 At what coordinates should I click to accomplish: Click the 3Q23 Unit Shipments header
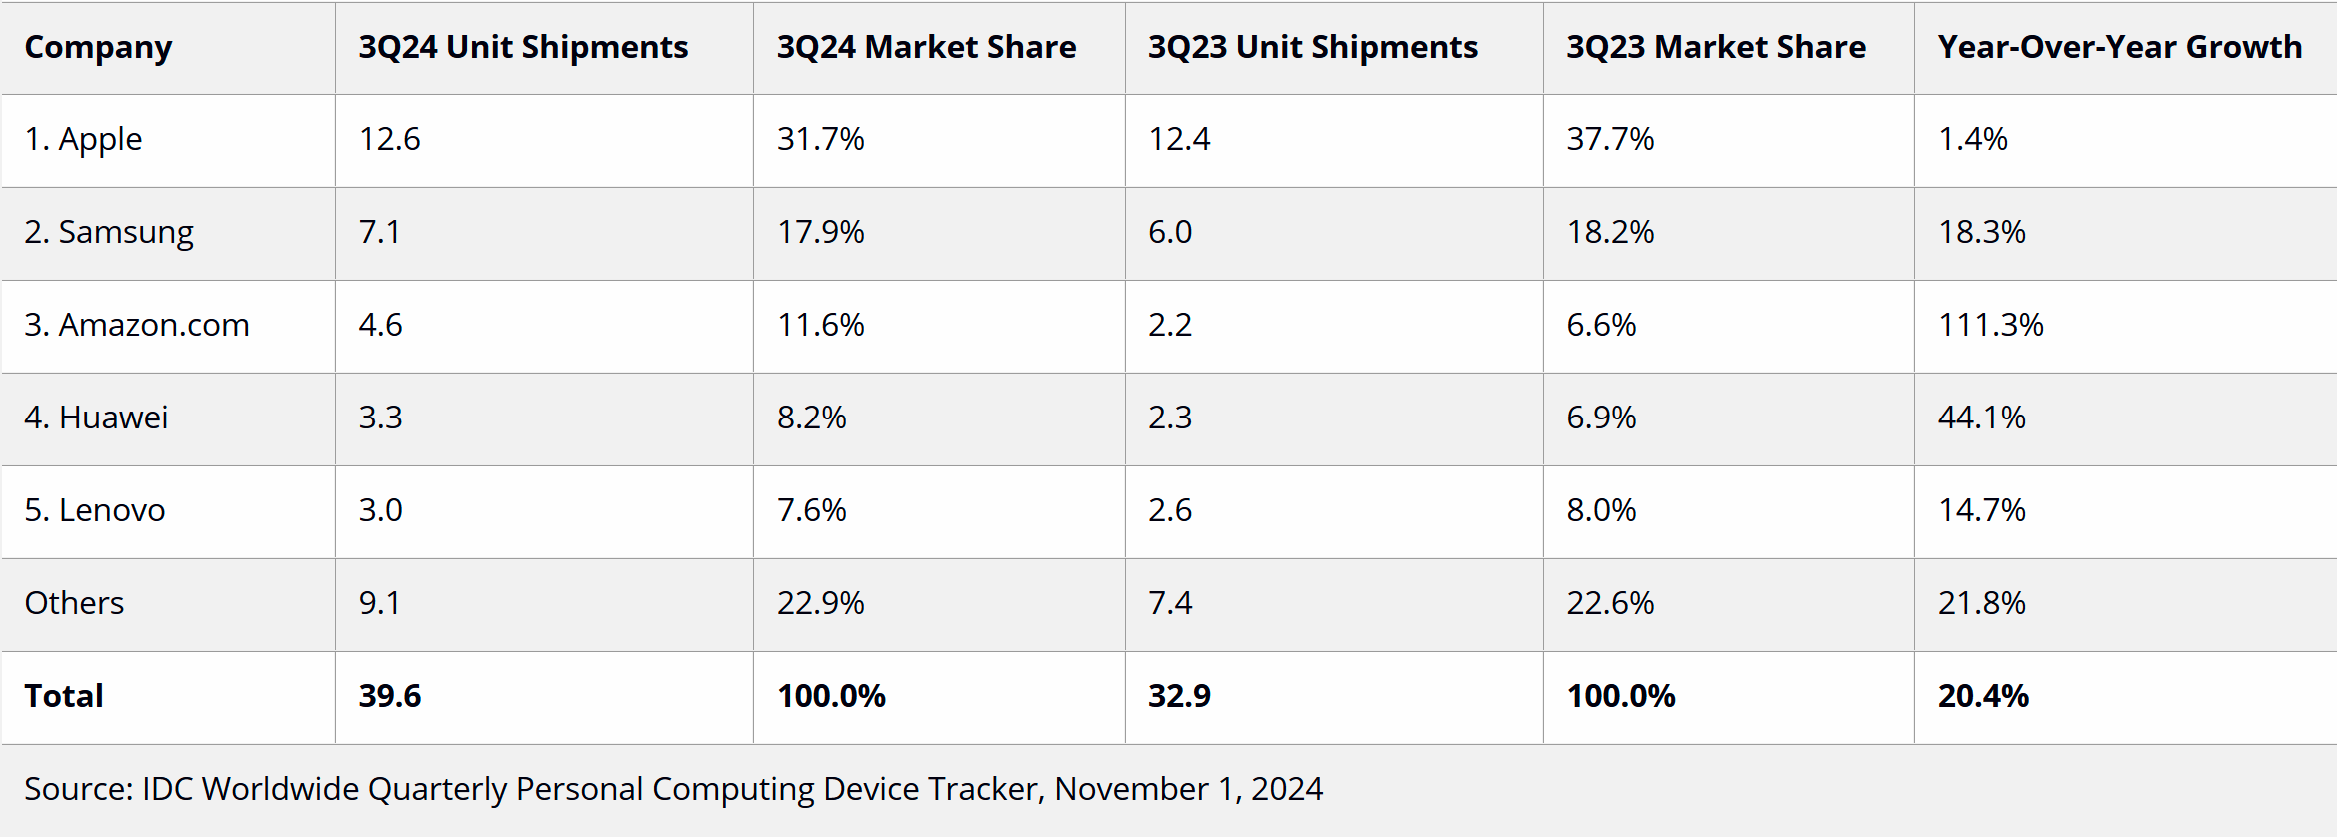[x=1312, y=47]
